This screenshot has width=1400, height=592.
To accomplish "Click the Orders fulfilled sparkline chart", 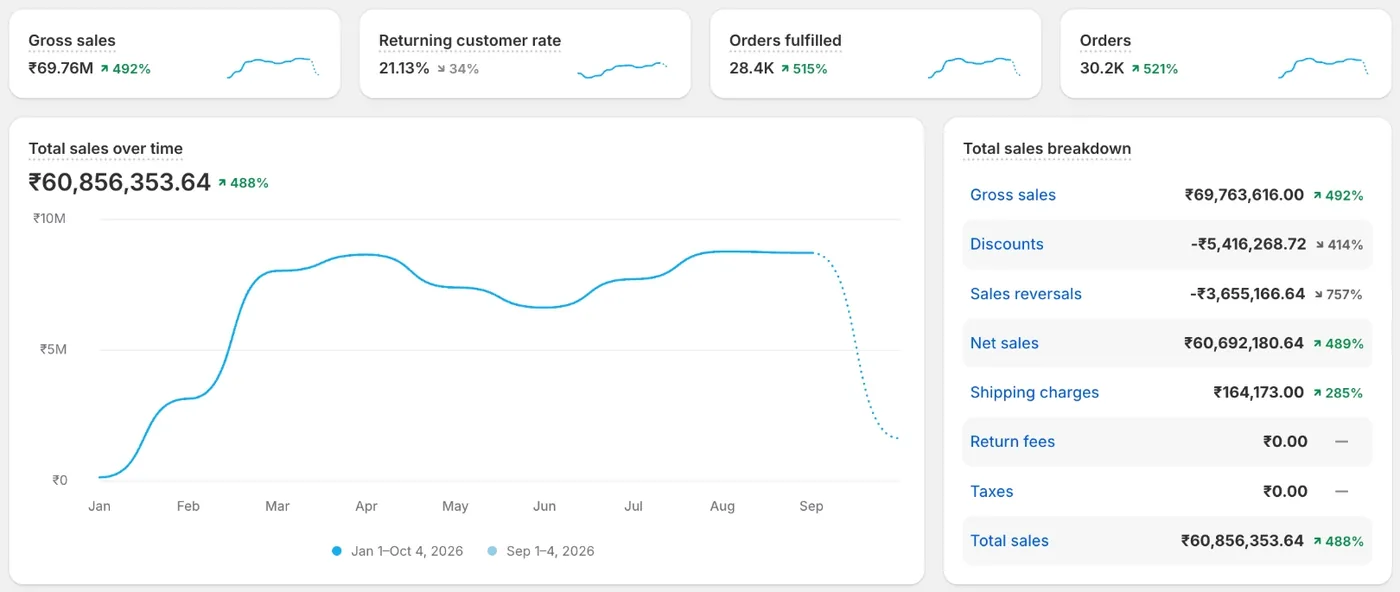I will coord(974,67).
